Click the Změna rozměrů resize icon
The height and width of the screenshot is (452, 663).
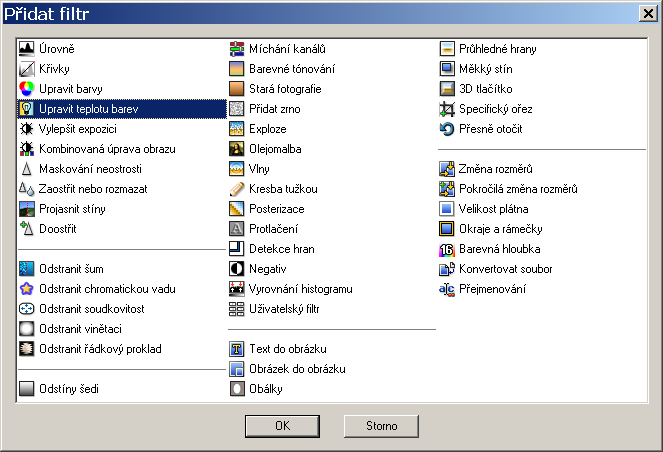(447, 169)
